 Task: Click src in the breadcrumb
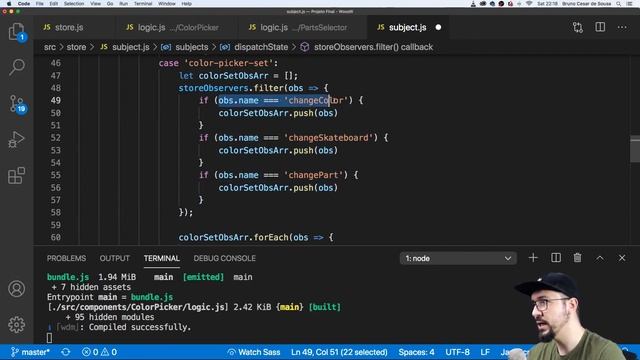coord(50,47)
